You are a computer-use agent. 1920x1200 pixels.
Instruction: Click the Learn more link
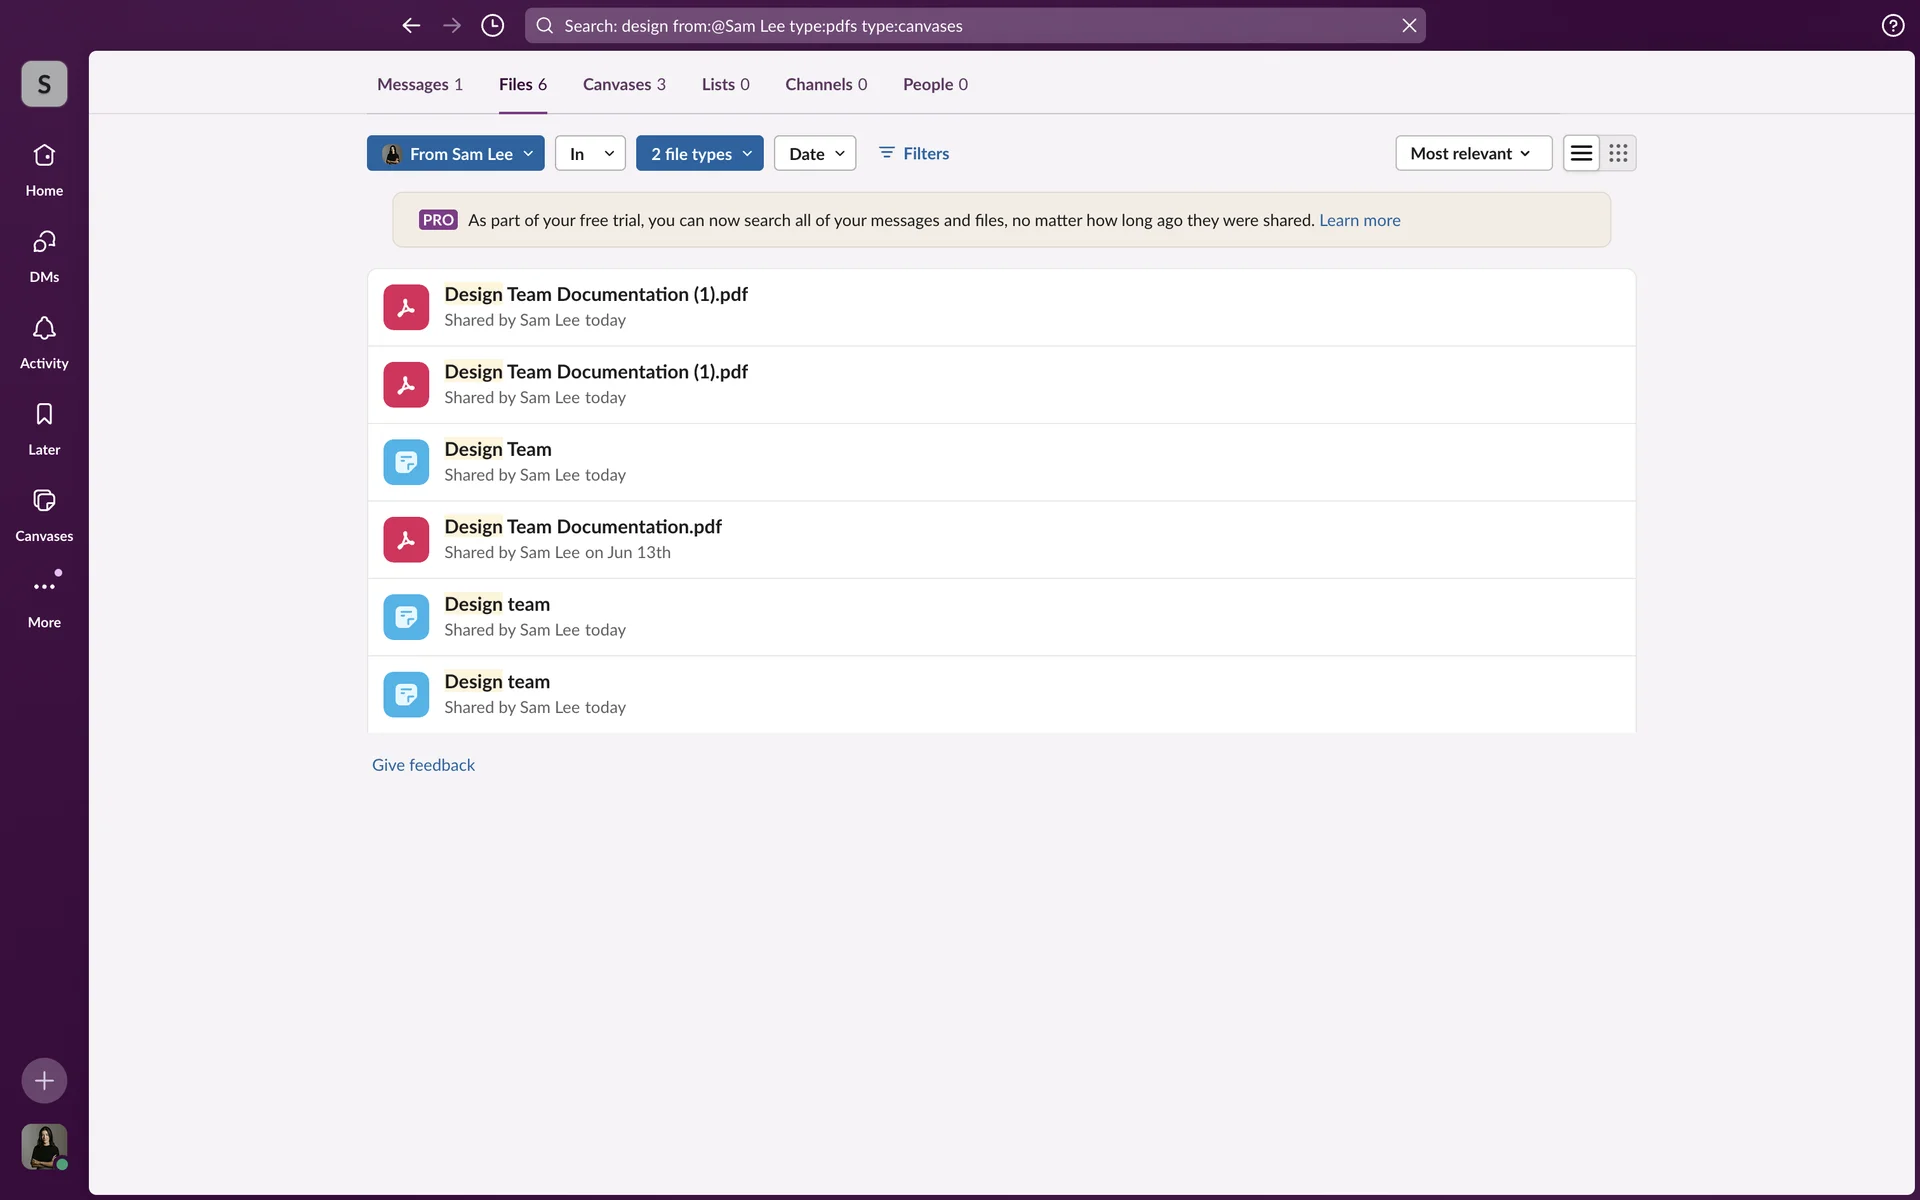click(1359, 221)
